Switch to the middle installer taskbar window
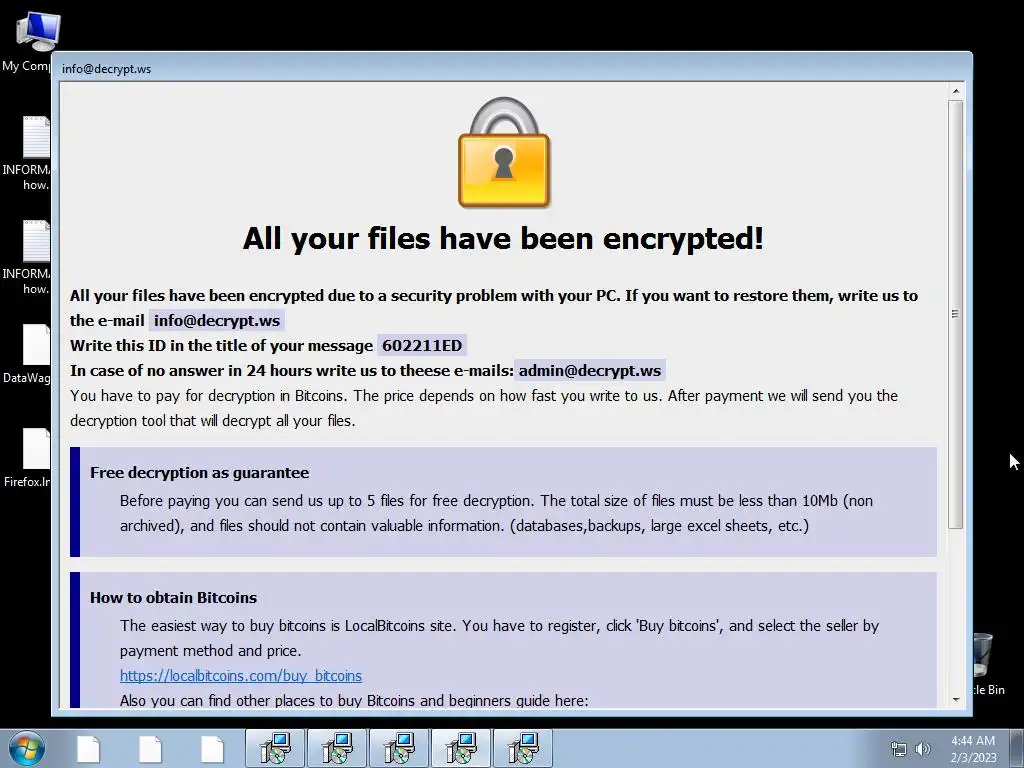The height and width of the screenshot is (768, 1024). pos(400,748)
